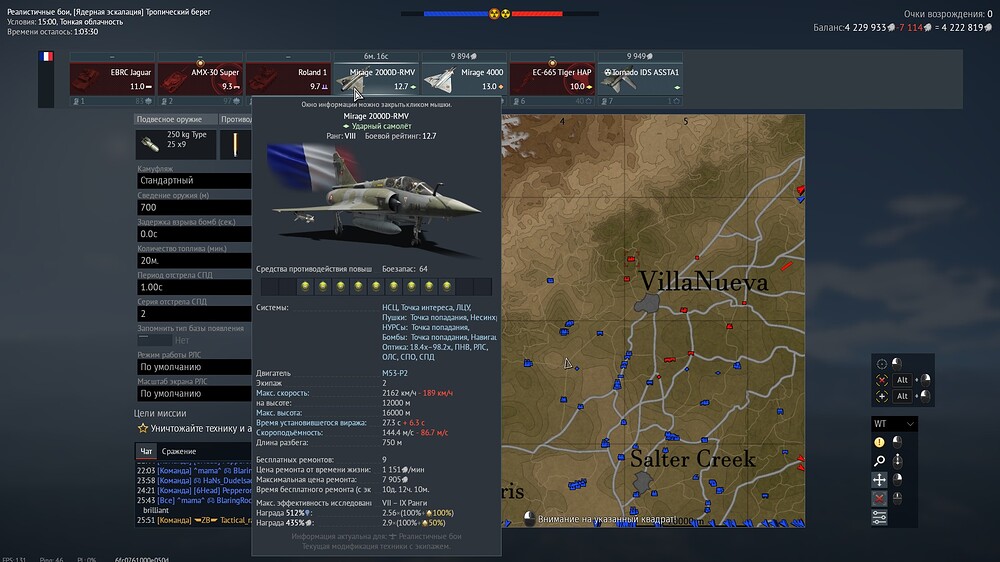Image resolution: width=1000 pixels, height=562 pixels.
Task: Open the bomb fuse delay dropdown 0.0с
Action: (x=194, y=234)
